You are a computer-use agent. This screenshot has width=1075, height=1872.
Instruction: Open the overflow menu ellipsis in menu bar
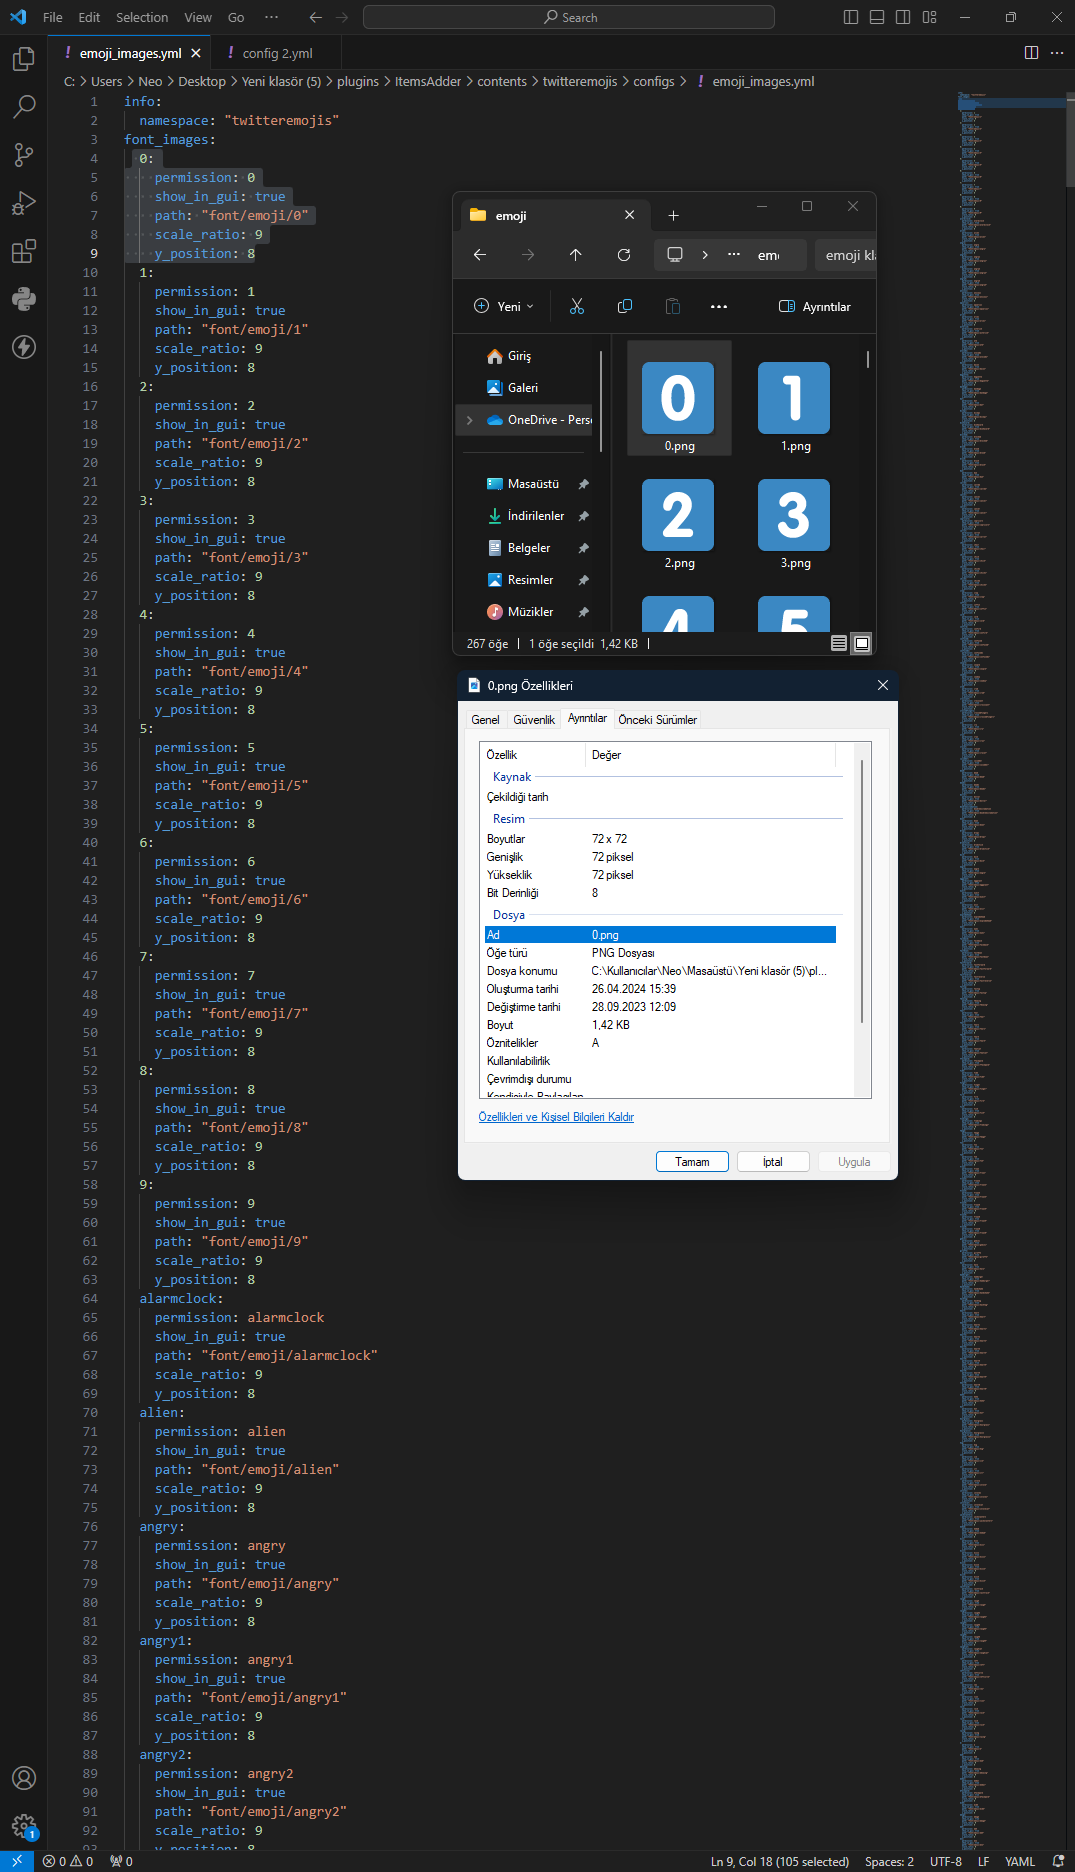click(x=271, y=17)
